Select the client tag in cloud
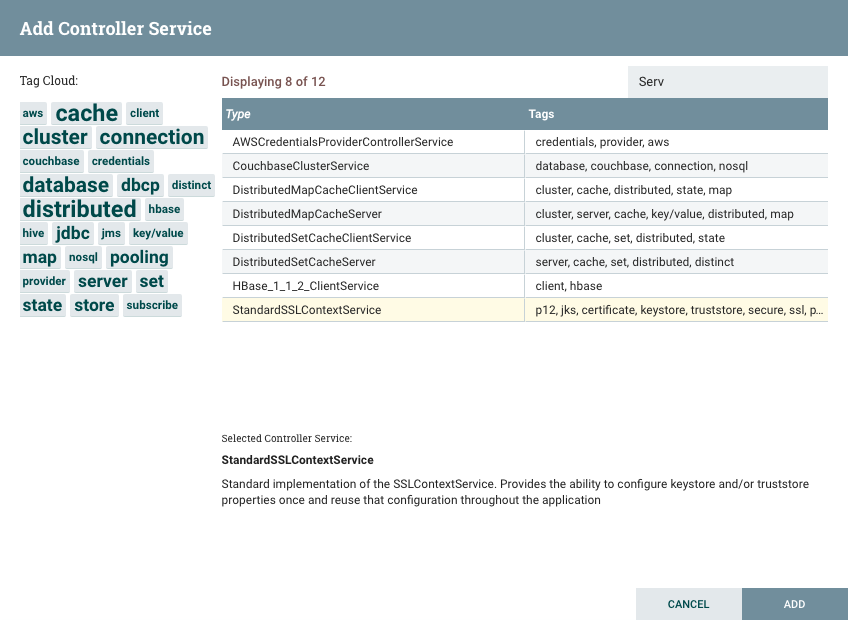This screenshot has width=848, height=620. pos(144,113)
